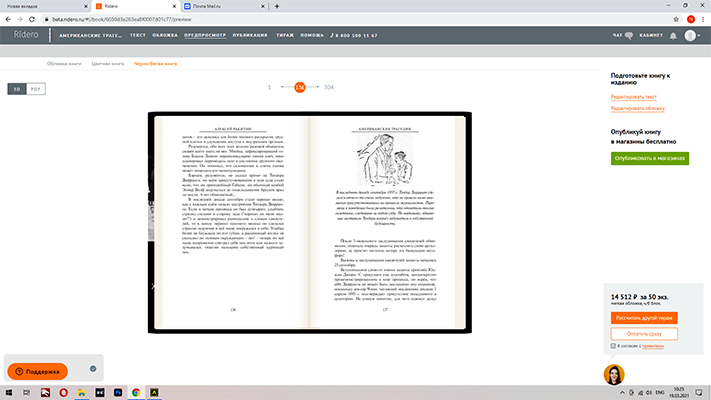Click the orange Поддержка button
The height and width of the screenshot is (400, 711).
click(38, 371)
